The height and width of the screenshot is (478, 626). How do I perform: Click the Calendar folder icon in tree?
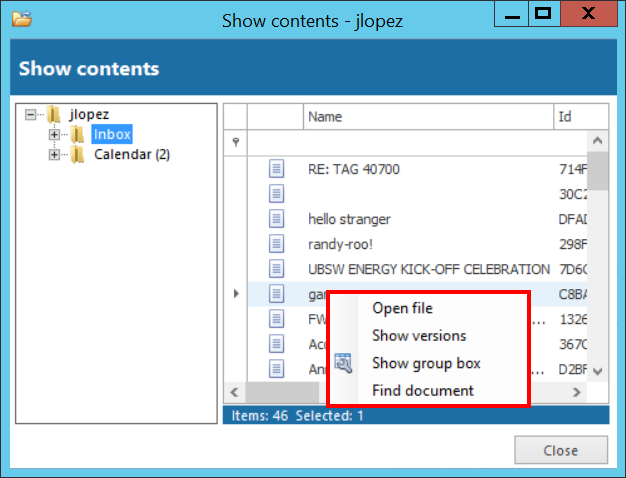(x=77, y=155)
